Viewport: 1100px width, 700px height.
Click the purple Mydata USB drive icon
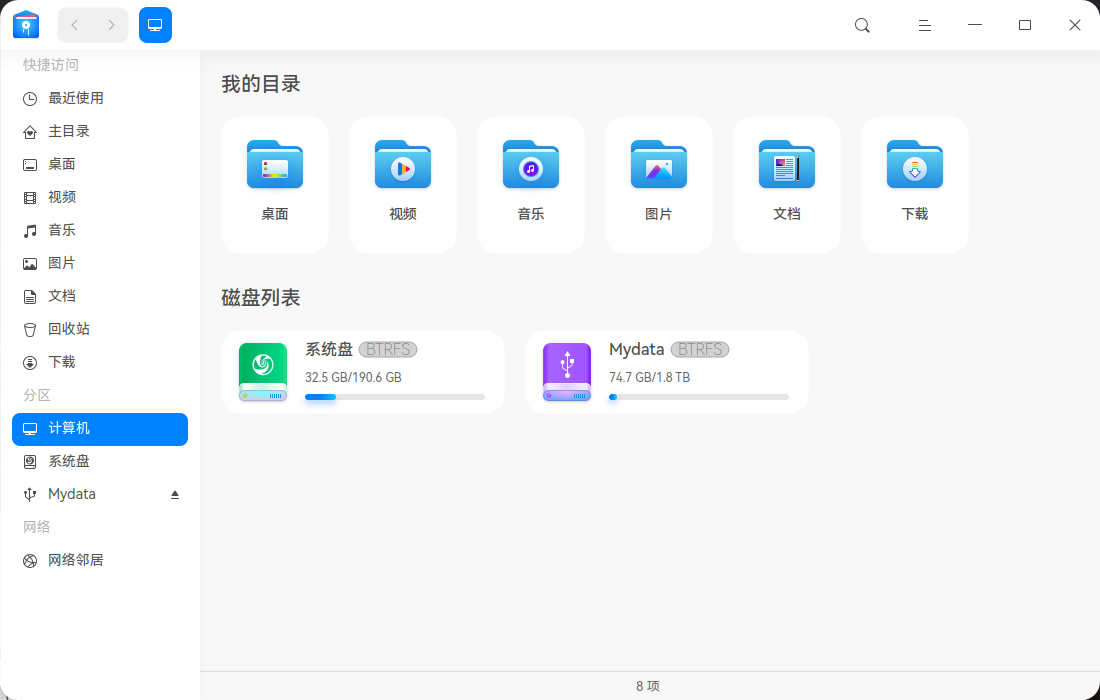(567, 372)
